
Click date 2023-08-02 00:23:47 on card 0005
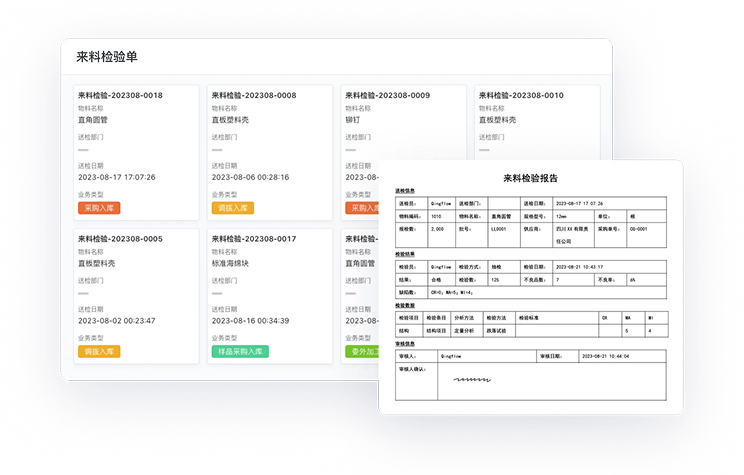pos(117,321)
